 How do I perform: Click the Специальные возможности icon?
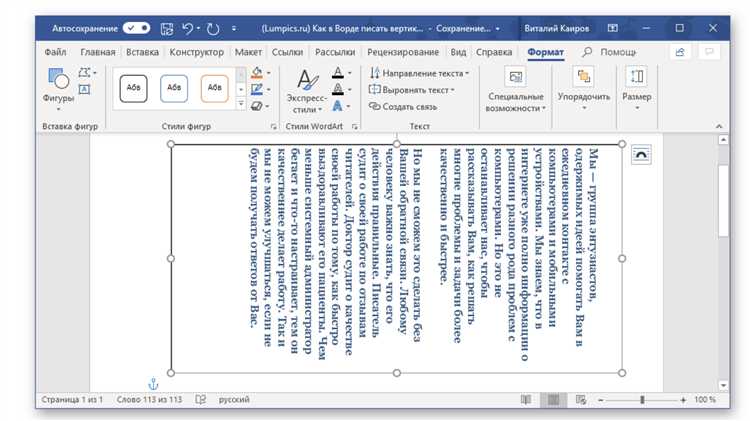coord(514,88)
